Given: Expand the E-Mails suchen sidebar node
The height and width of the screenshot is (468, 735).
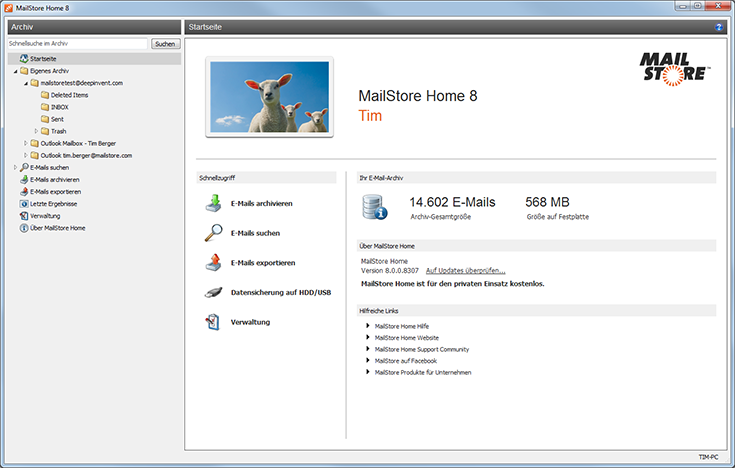Looking at the screenshot, I should tap(16, 167).
